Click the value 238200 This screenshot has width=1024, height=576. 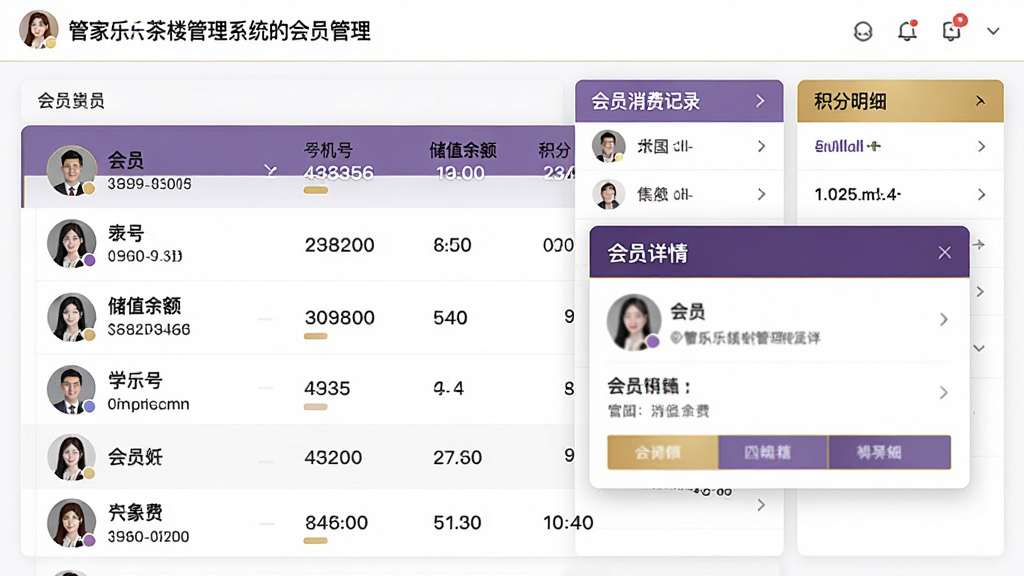pyautogui.click(x=340, y=245)
